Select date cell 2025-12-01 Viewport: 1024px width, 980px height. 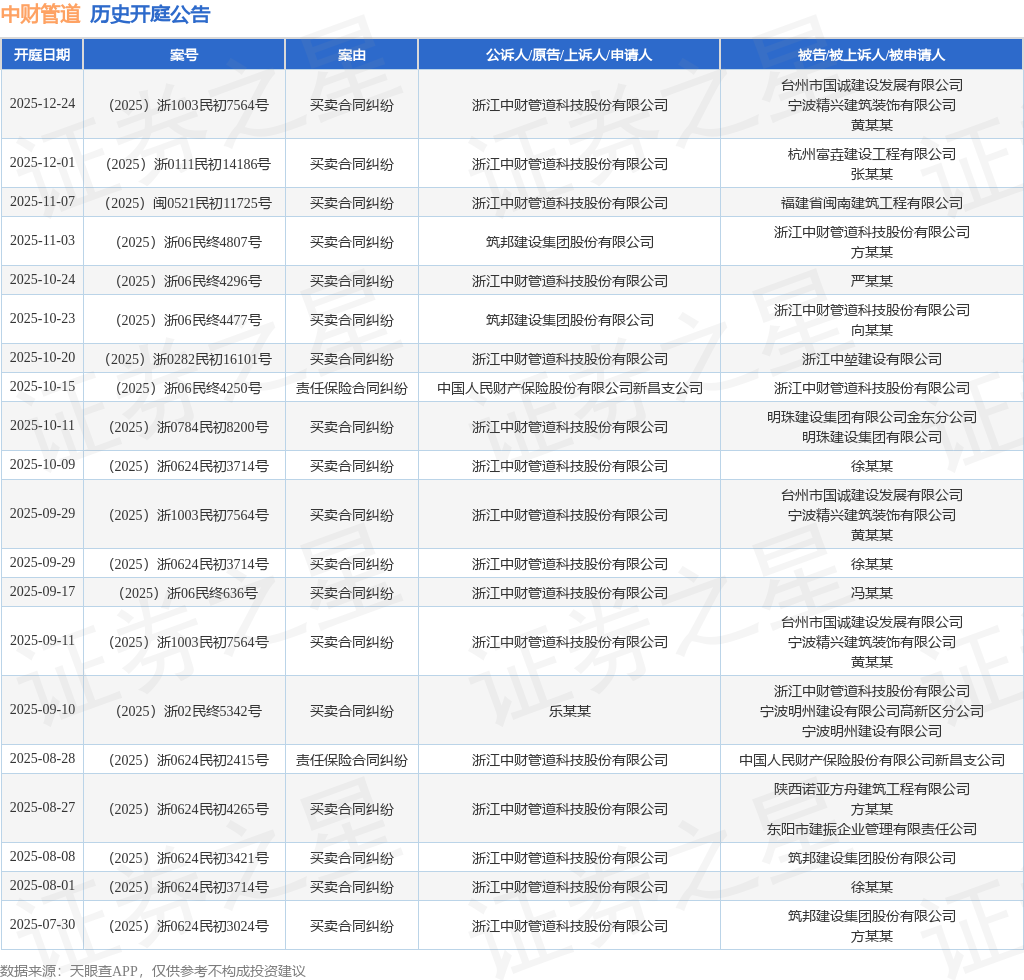42,162
